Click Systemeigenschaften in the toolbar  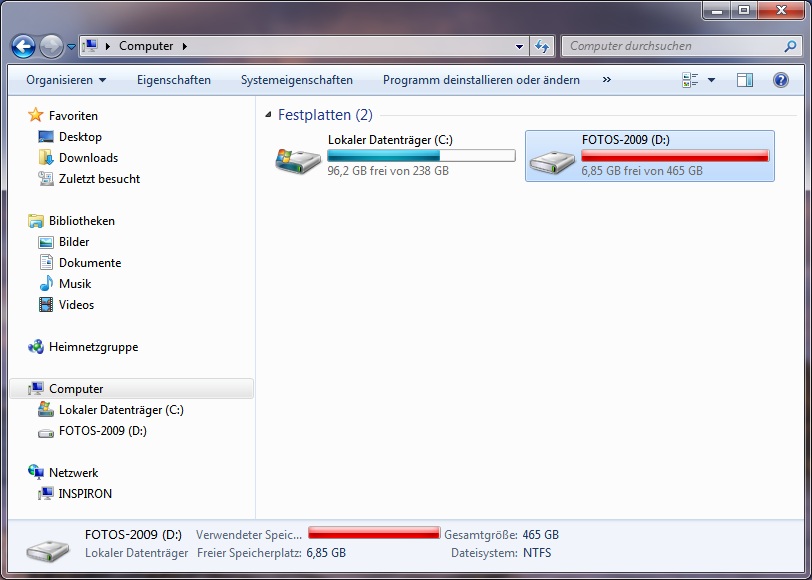coord(296,80)
